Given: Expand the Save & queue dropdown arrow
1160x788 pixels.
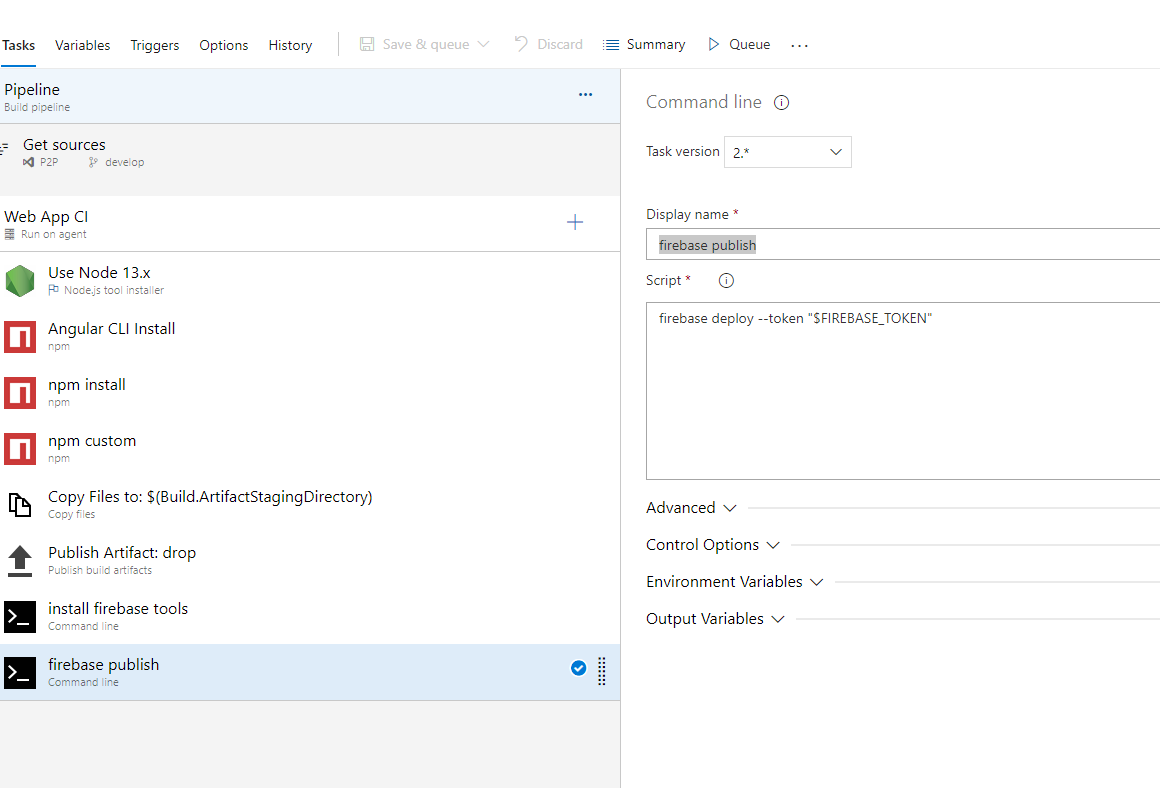Looking at the screenshot, I should click(x=483, y=44).
